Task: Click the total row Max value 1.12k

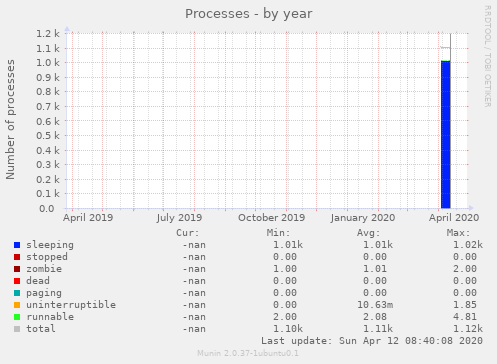Action: click(468, 329)
